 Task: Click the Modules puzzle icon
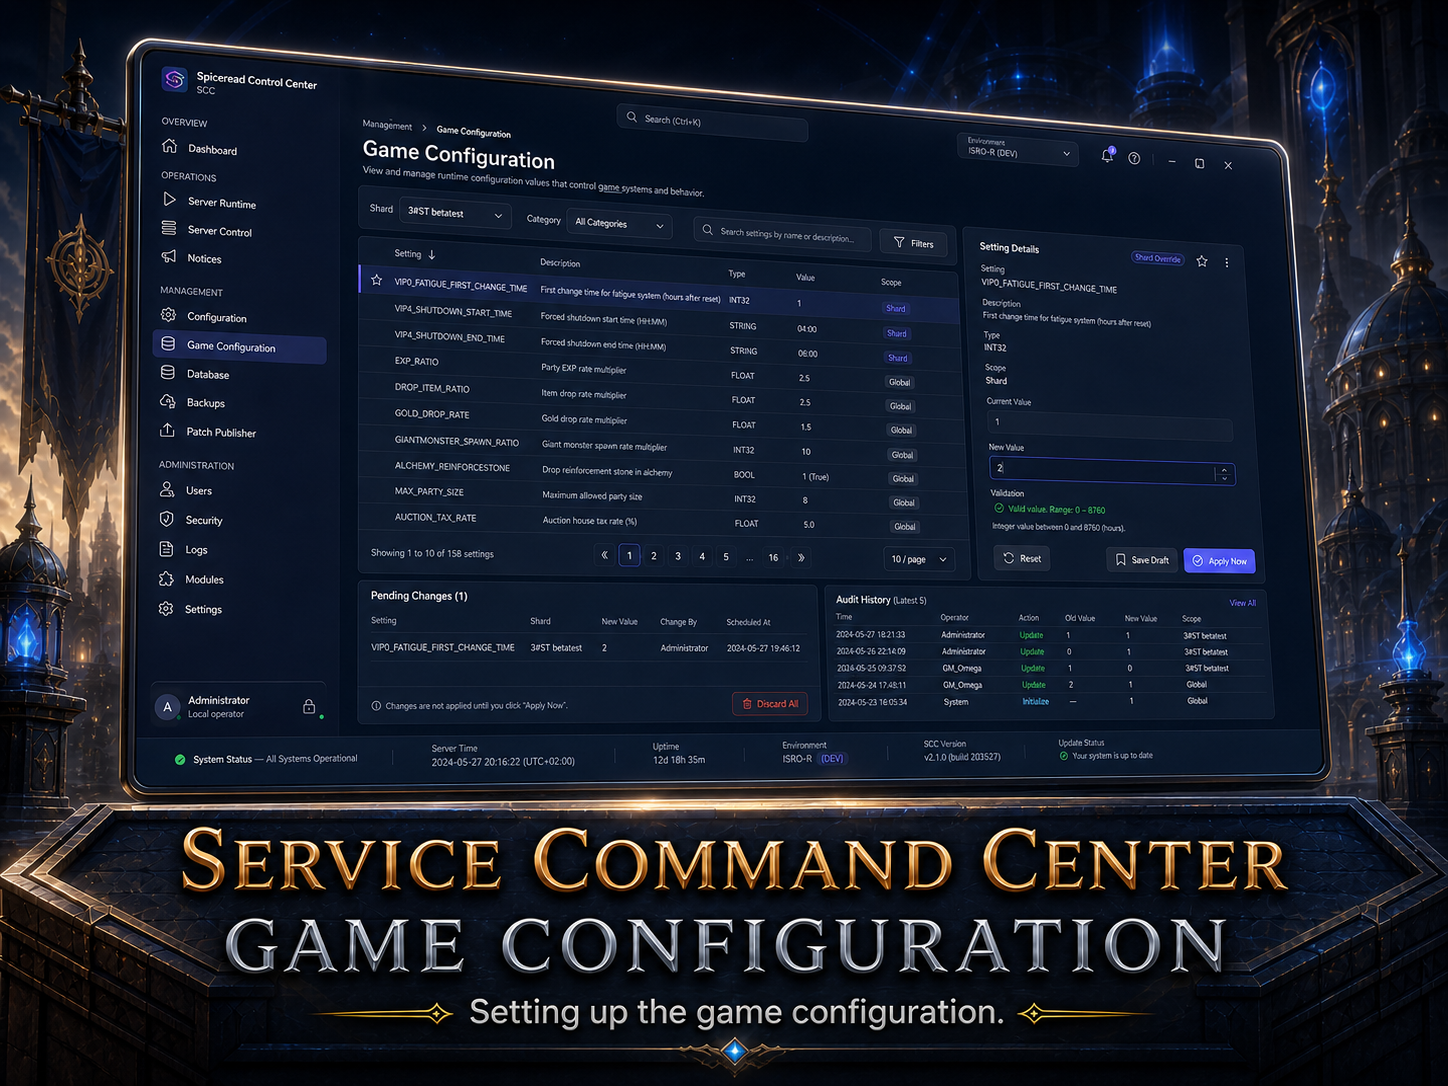click(x=166, y=578)
